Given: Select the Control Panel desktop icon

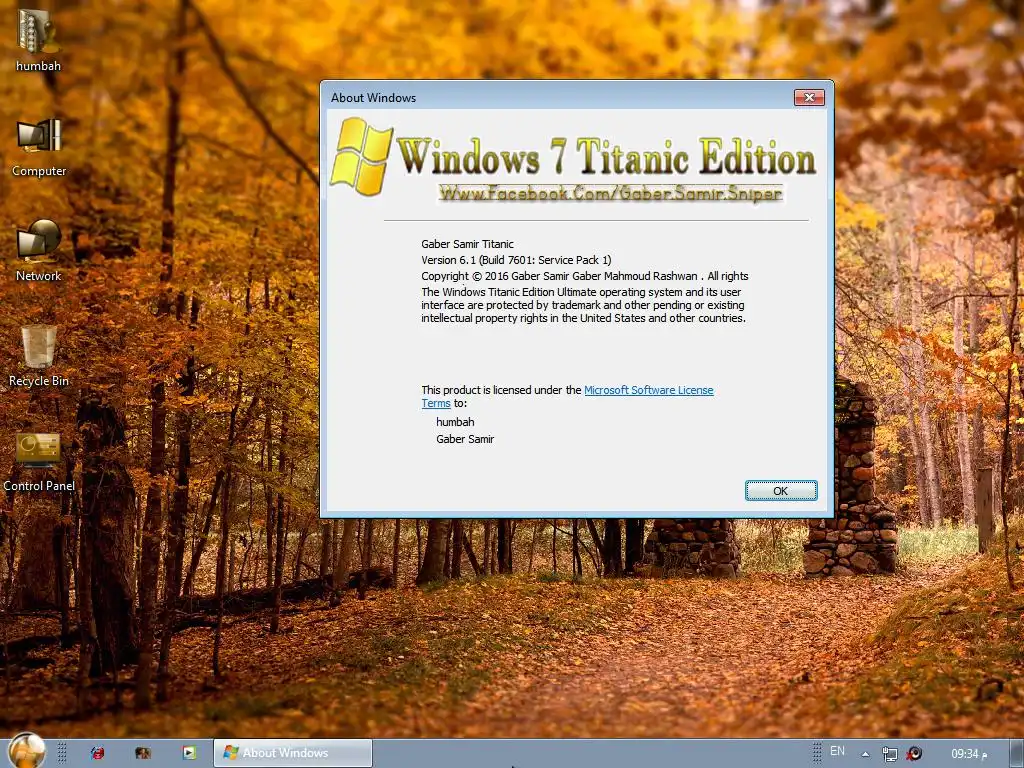Looking at the screenshot, I should [x=39, y=461].
